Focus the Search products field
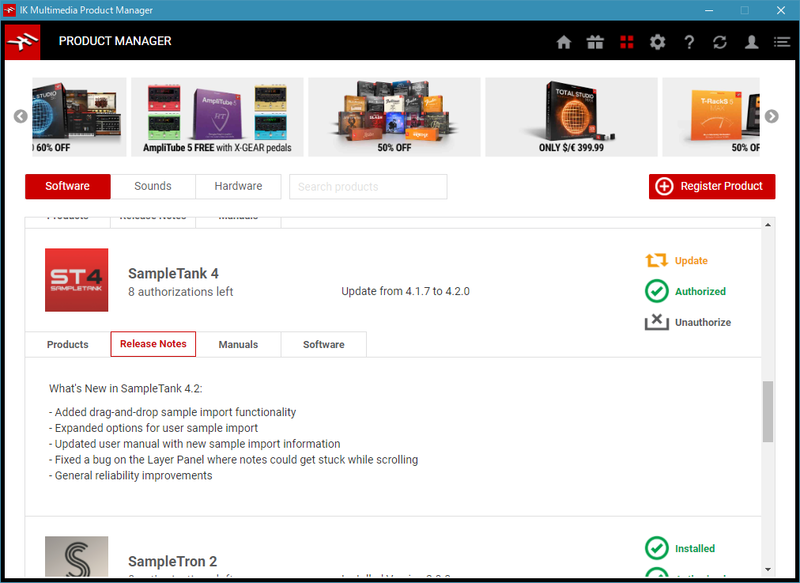Viewport: 800px width, 583px height. (368, 187)
